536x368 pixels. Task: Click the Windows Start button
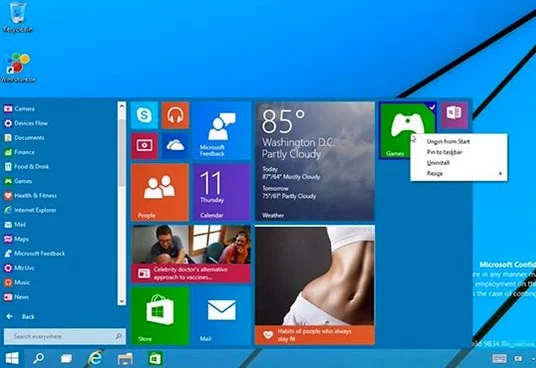click(x=12, y=358)
